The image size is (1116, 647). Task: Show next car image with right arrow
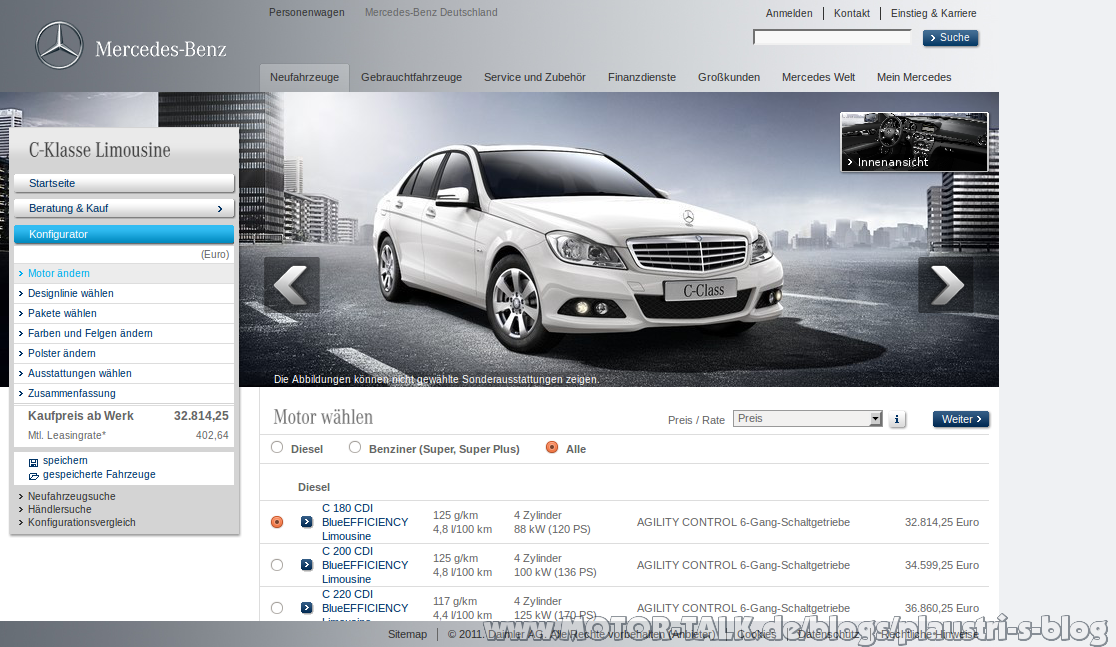[946, 285]
